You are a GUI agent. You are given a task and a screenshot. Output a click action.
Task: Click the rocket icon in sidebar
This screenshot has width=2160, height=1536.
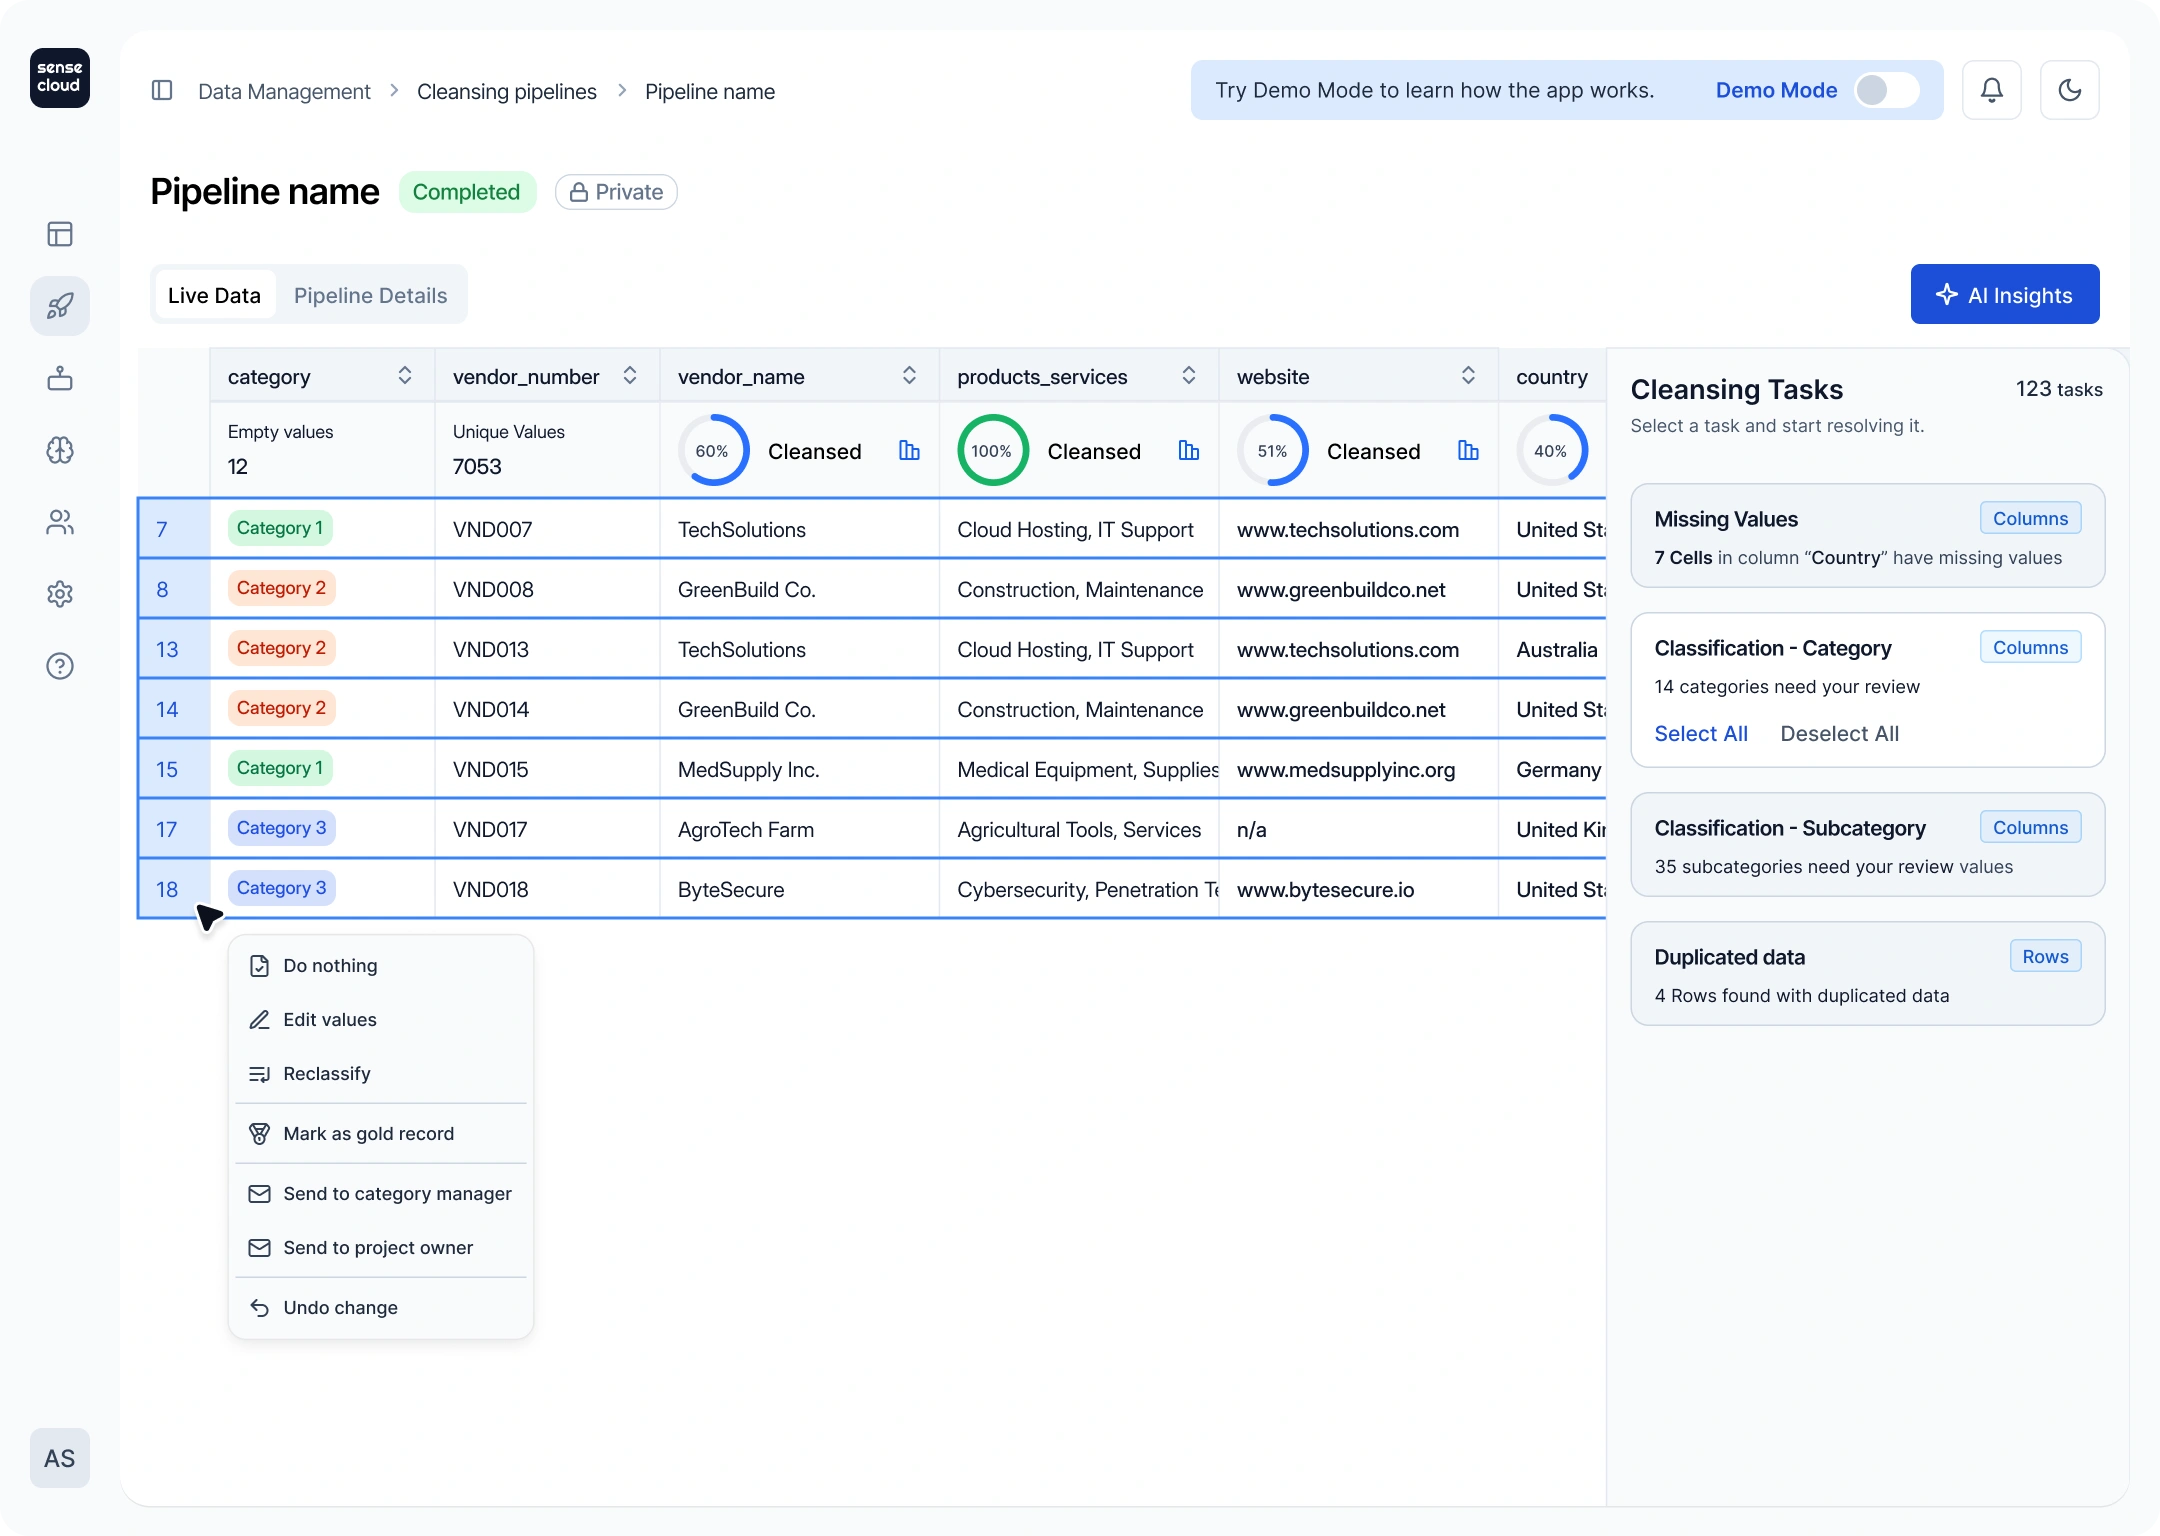(x=60, y=306)
